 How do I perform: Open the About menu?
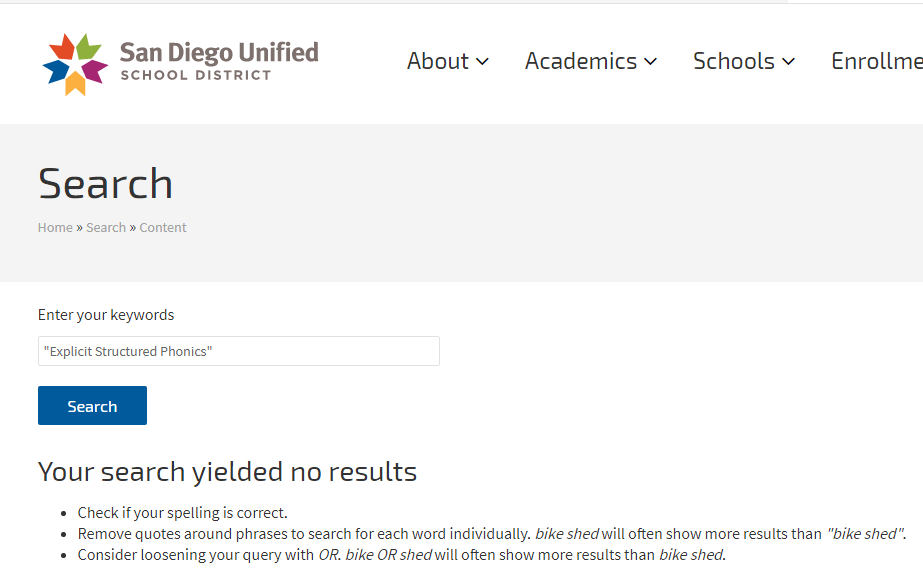[438, 61]
